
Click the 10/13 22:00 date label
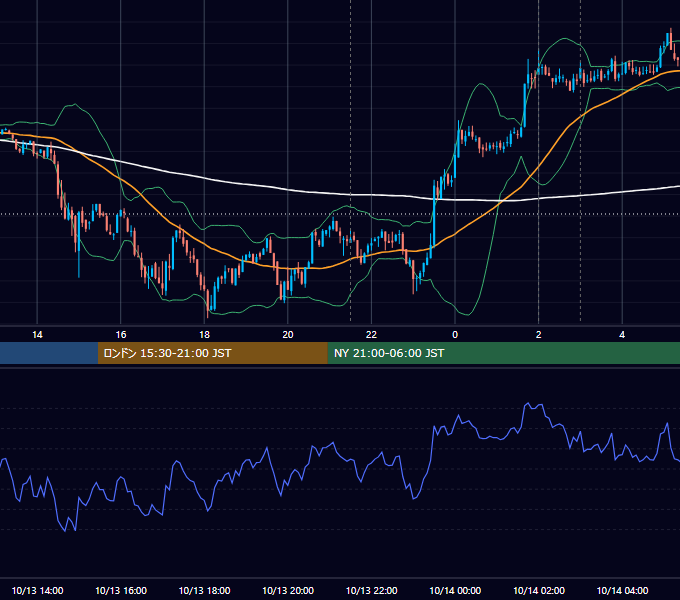click(371, 590)
